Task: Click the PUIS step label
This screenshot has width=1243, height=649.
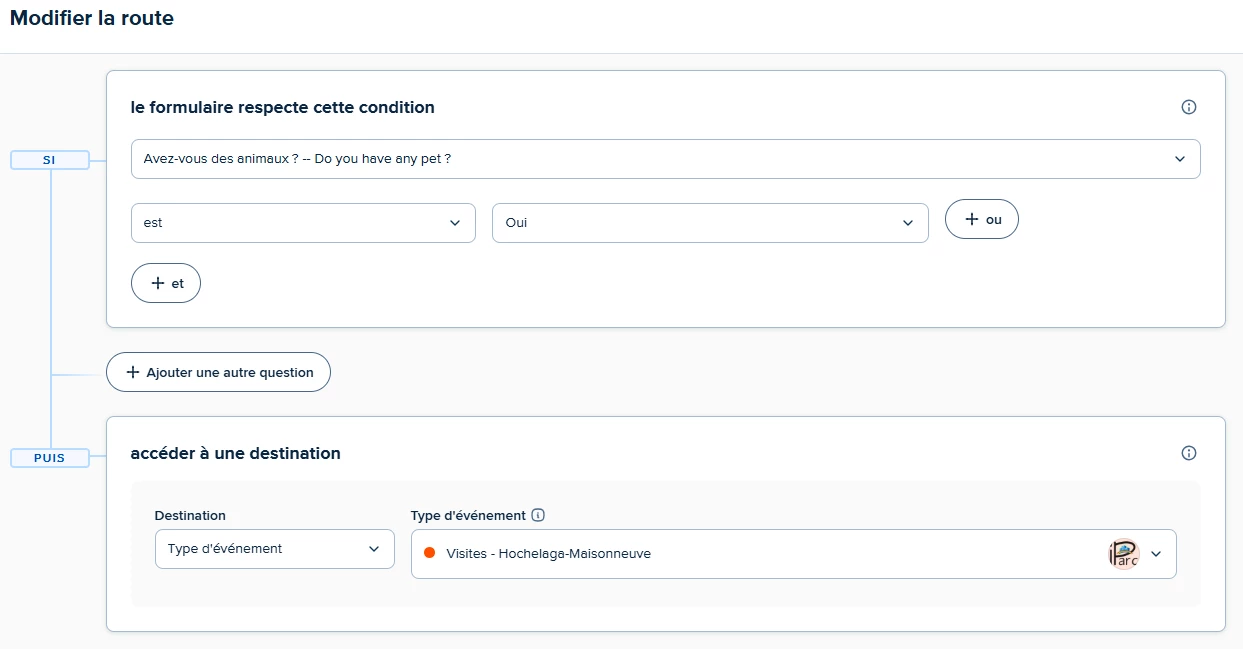Action: click(49, 458)
